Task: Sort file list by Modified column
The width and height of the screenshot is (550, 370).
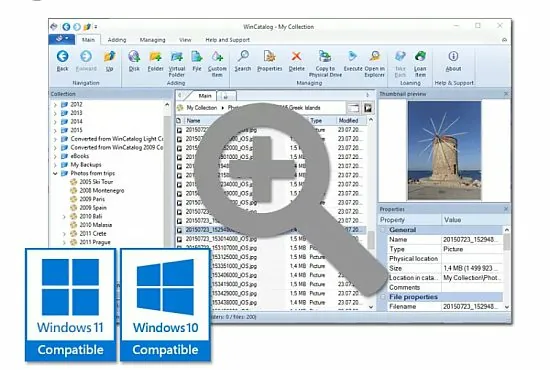Action: tap(348, 121)
